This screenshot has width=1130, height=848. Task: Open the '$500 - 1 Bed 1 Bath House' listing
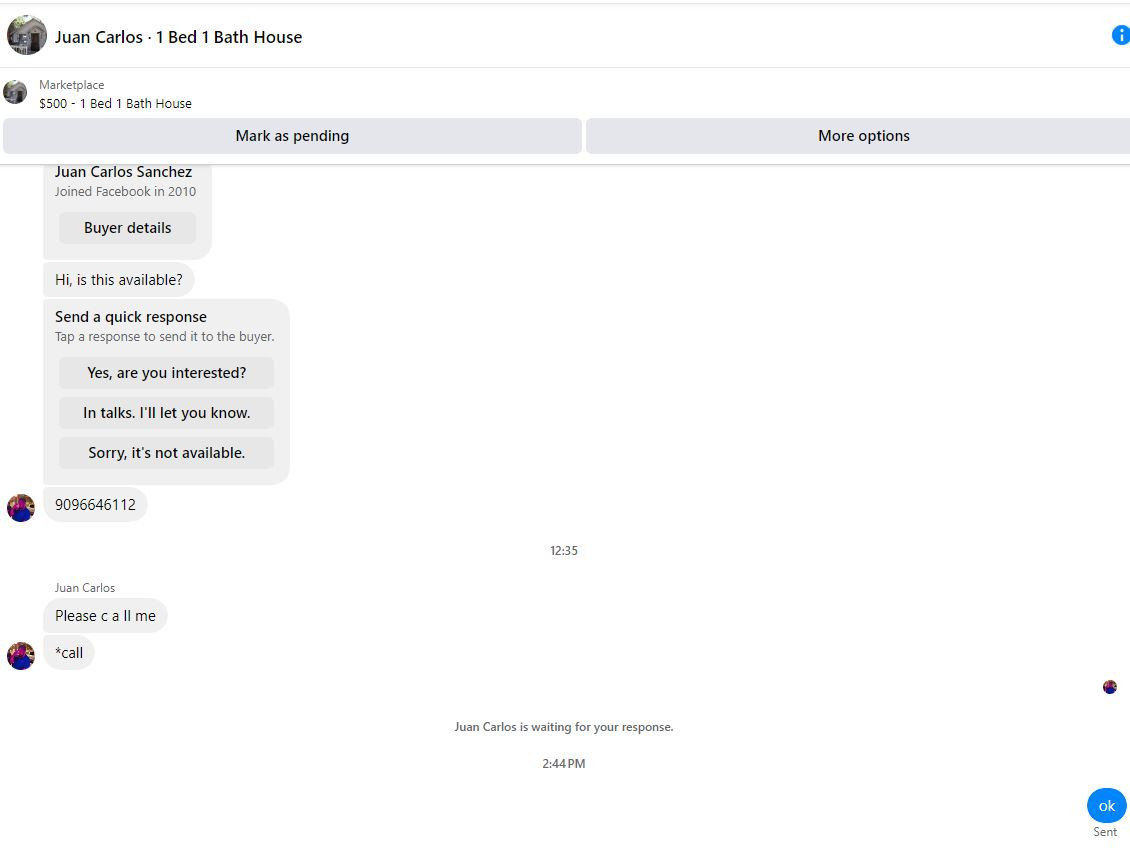115,104
